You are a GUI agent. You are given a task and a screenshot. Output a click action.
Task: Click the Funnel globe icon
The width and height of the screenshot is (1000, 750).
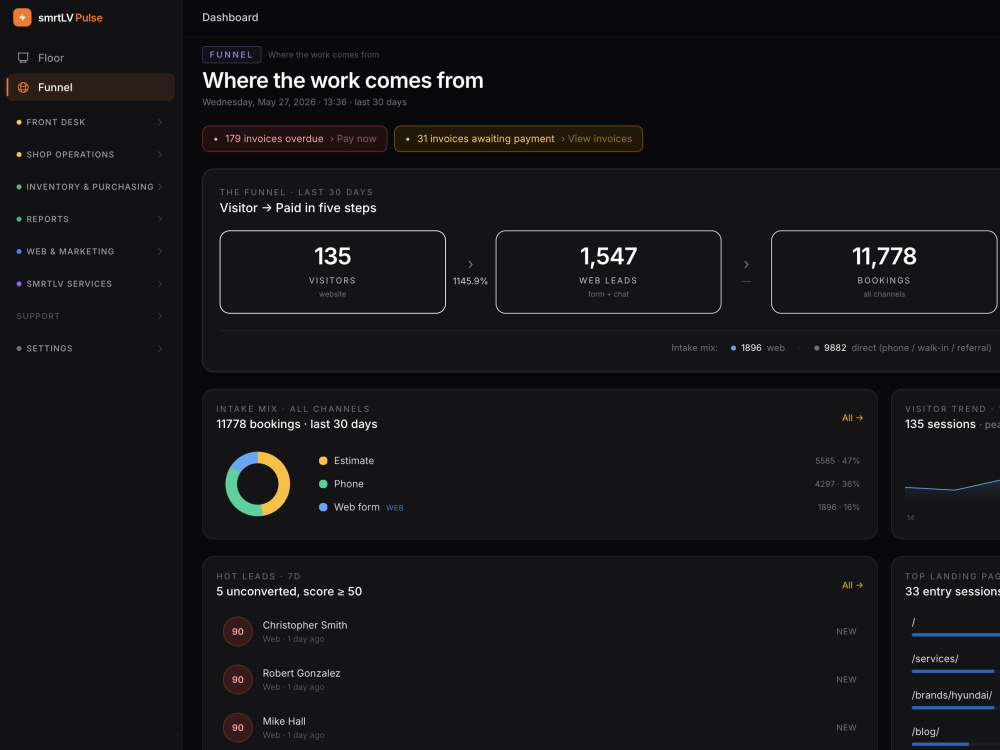point(23,87)
